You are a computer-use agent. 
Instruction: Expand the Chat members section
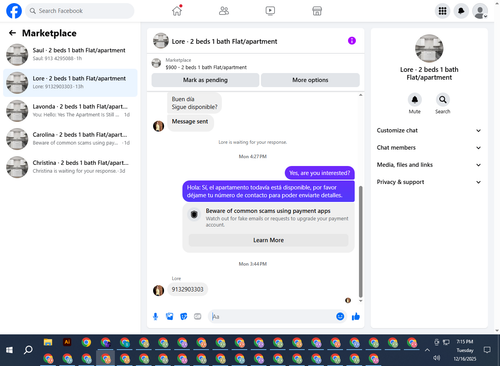pos(429,148)
